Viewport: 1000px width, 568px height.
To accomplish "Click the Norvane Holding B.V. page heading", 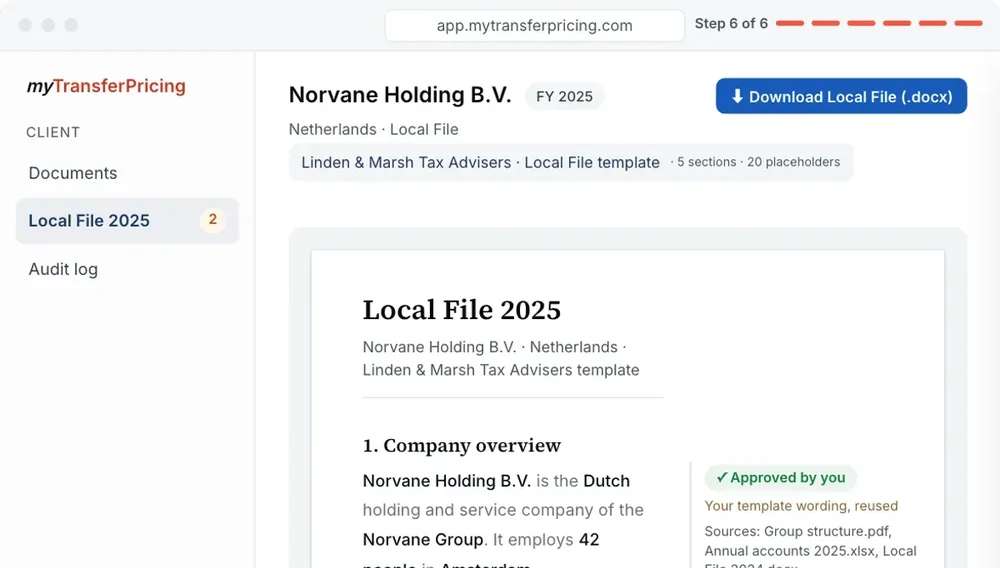I will (x=400, y=95).
